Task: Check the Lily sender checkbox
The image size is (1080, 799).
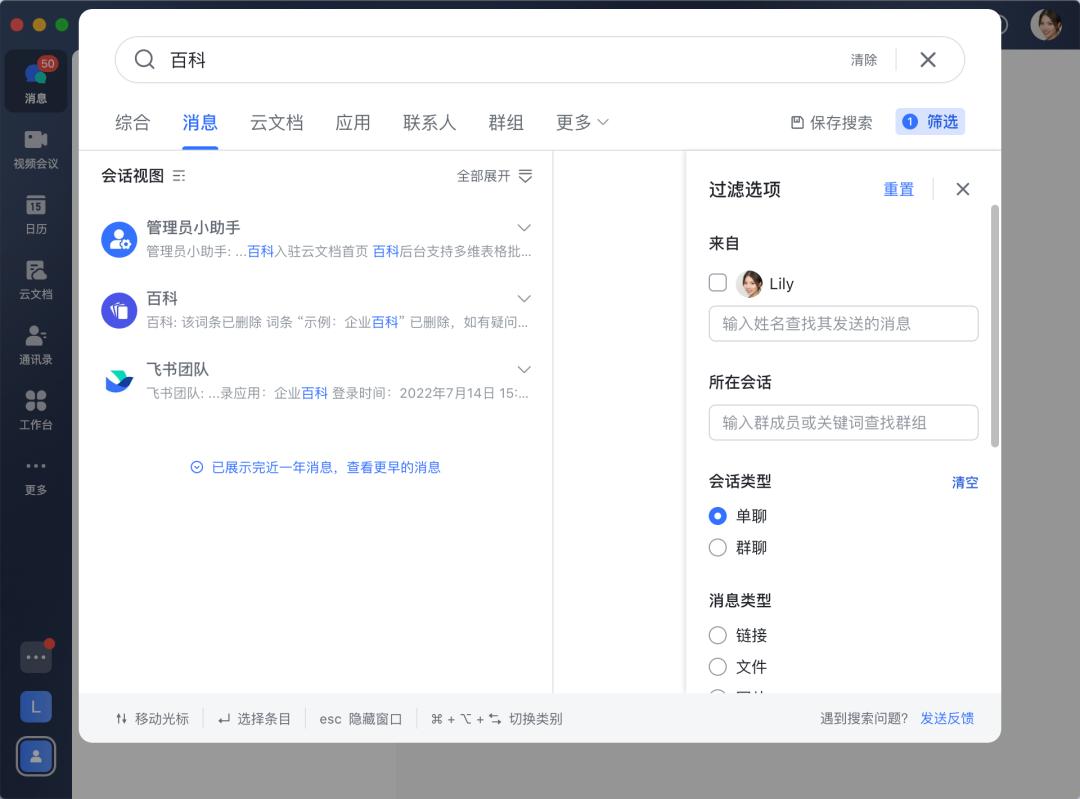Action: click(x=717, y=283)
